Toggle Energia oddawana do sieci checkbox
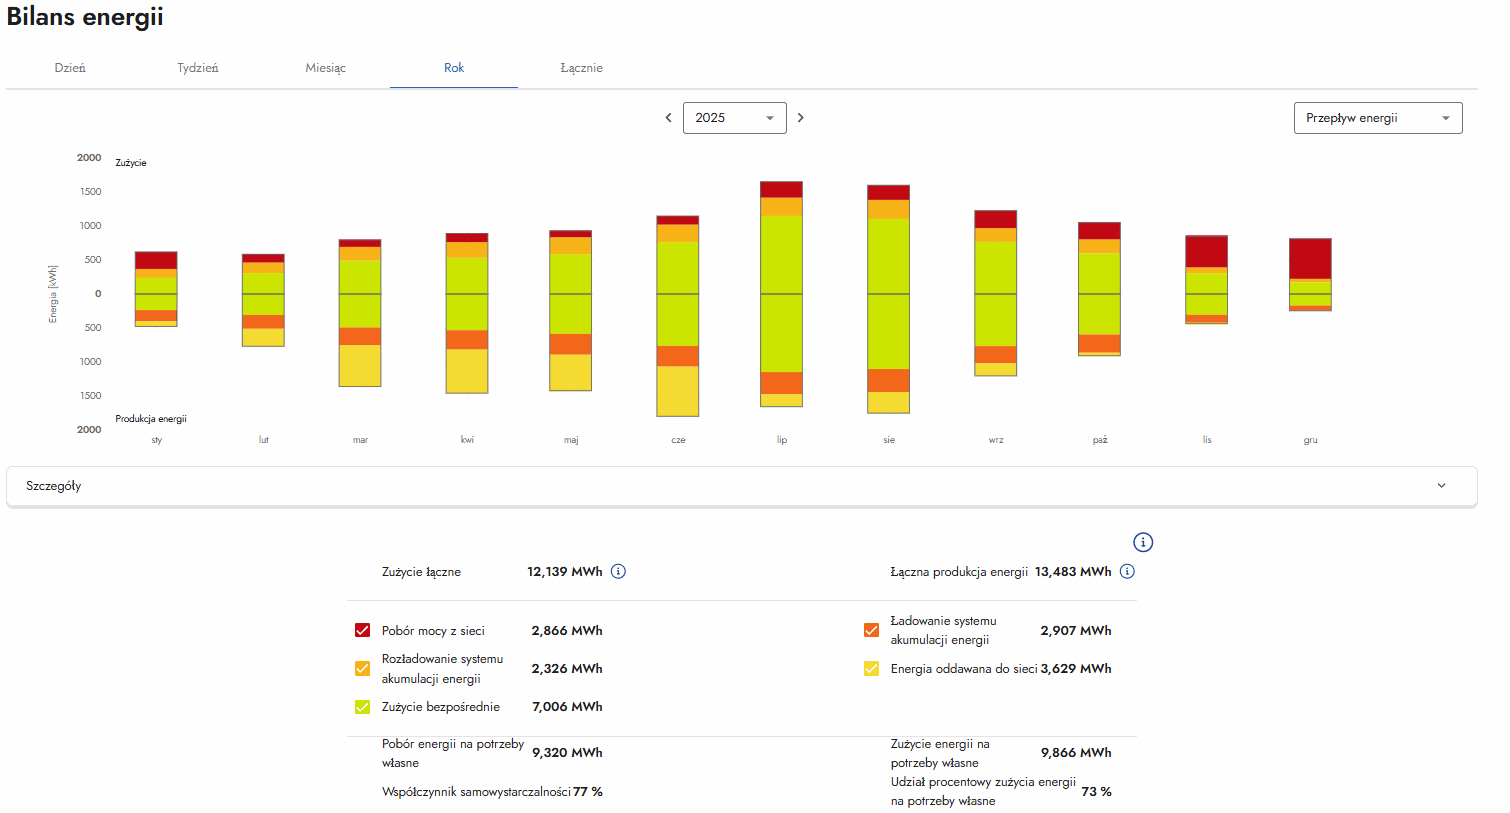 [x=871, y=669]
